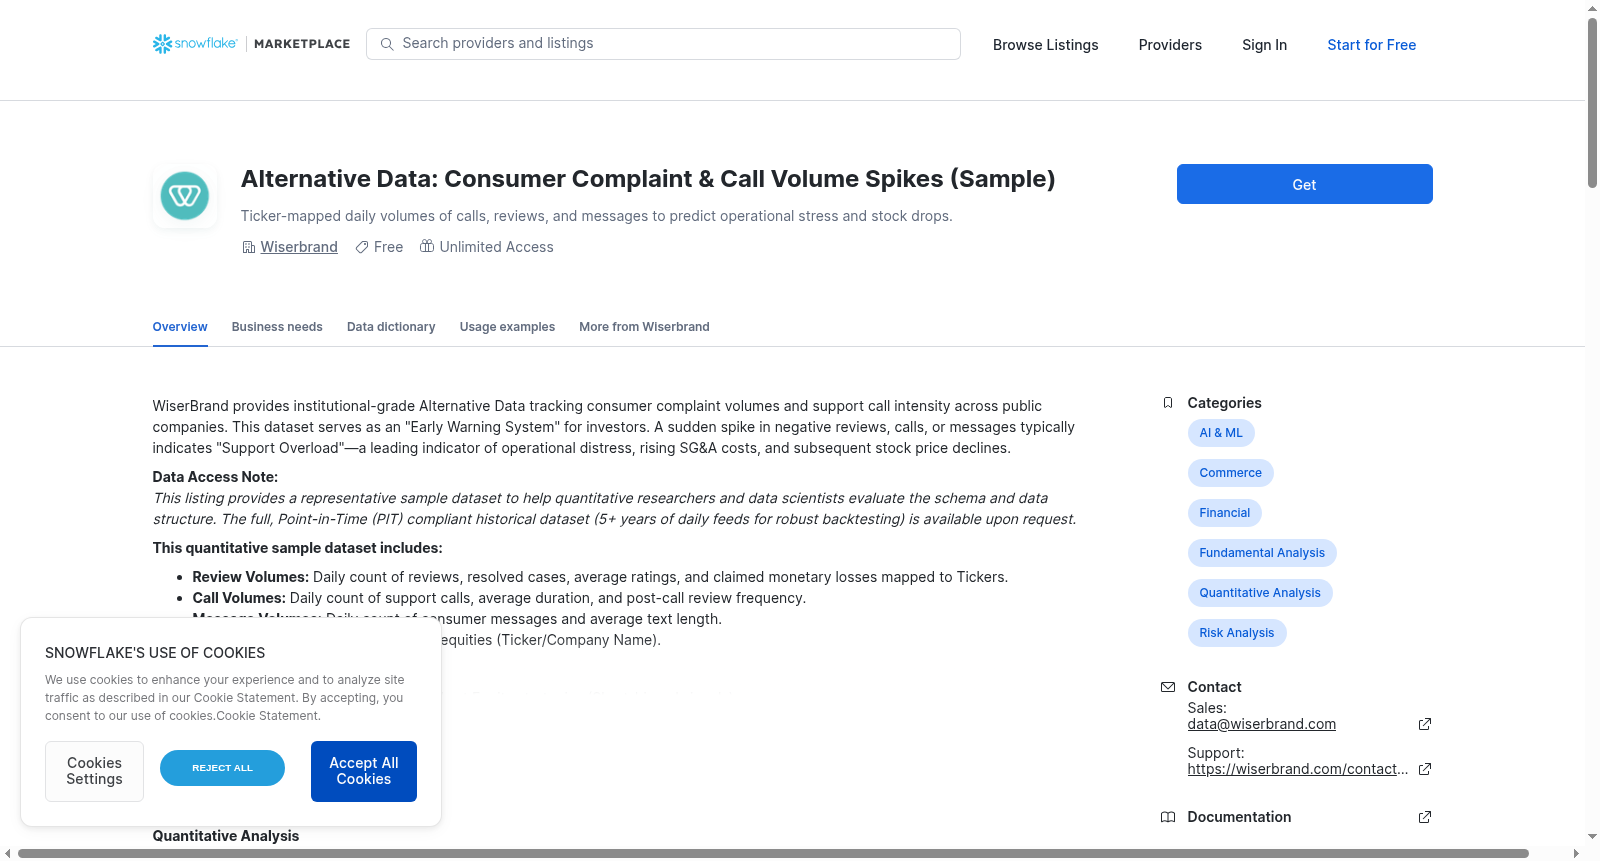
Task: Open Cookies Settings
Action: click(x=94, y=771)
